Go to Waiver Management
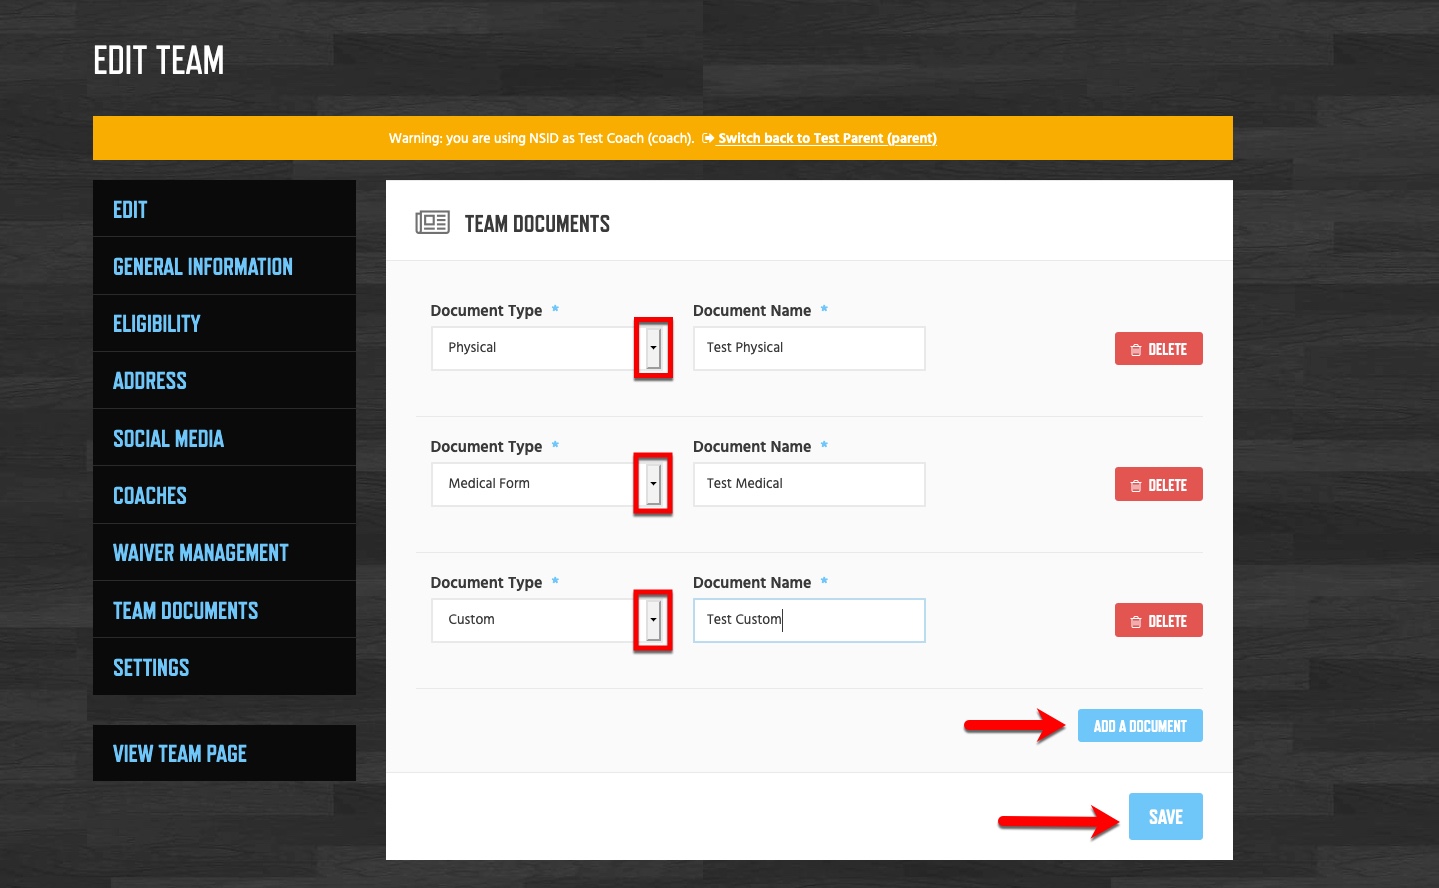The height and width of the screenshot is (888, 1439). [224, 552]
